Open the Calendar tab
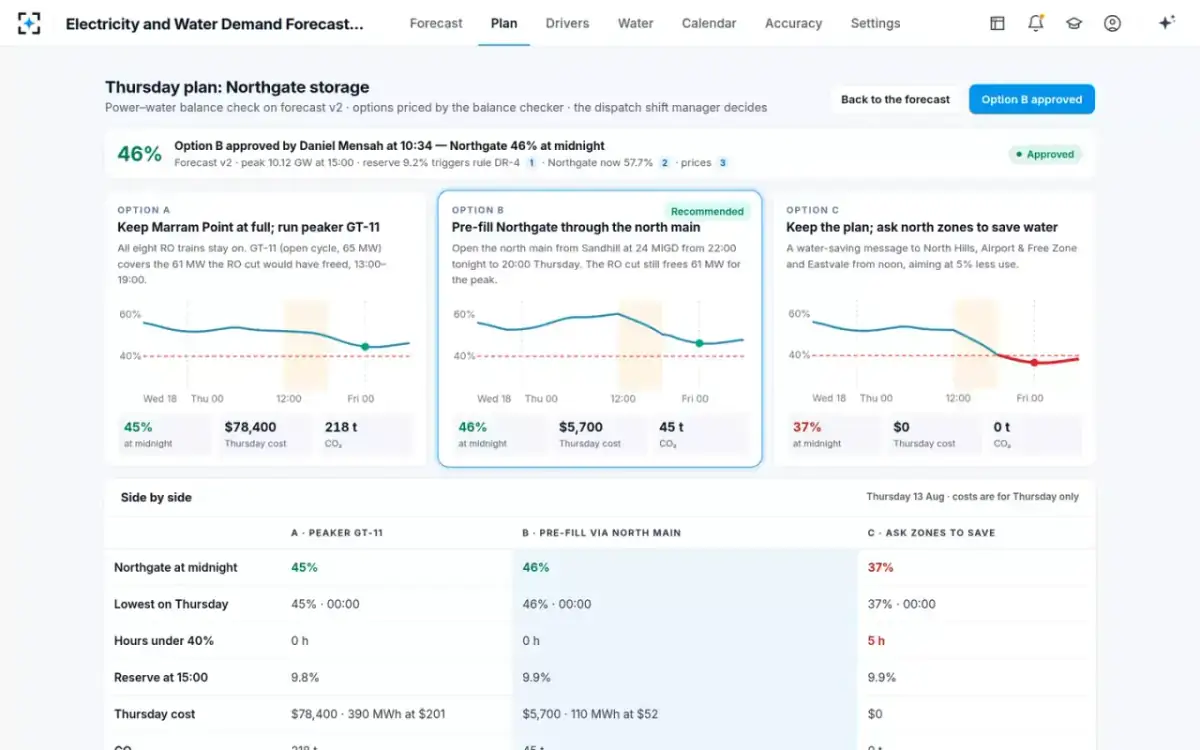The width and height of the screenshot is (1200, 750). click(x=709, y=23)
